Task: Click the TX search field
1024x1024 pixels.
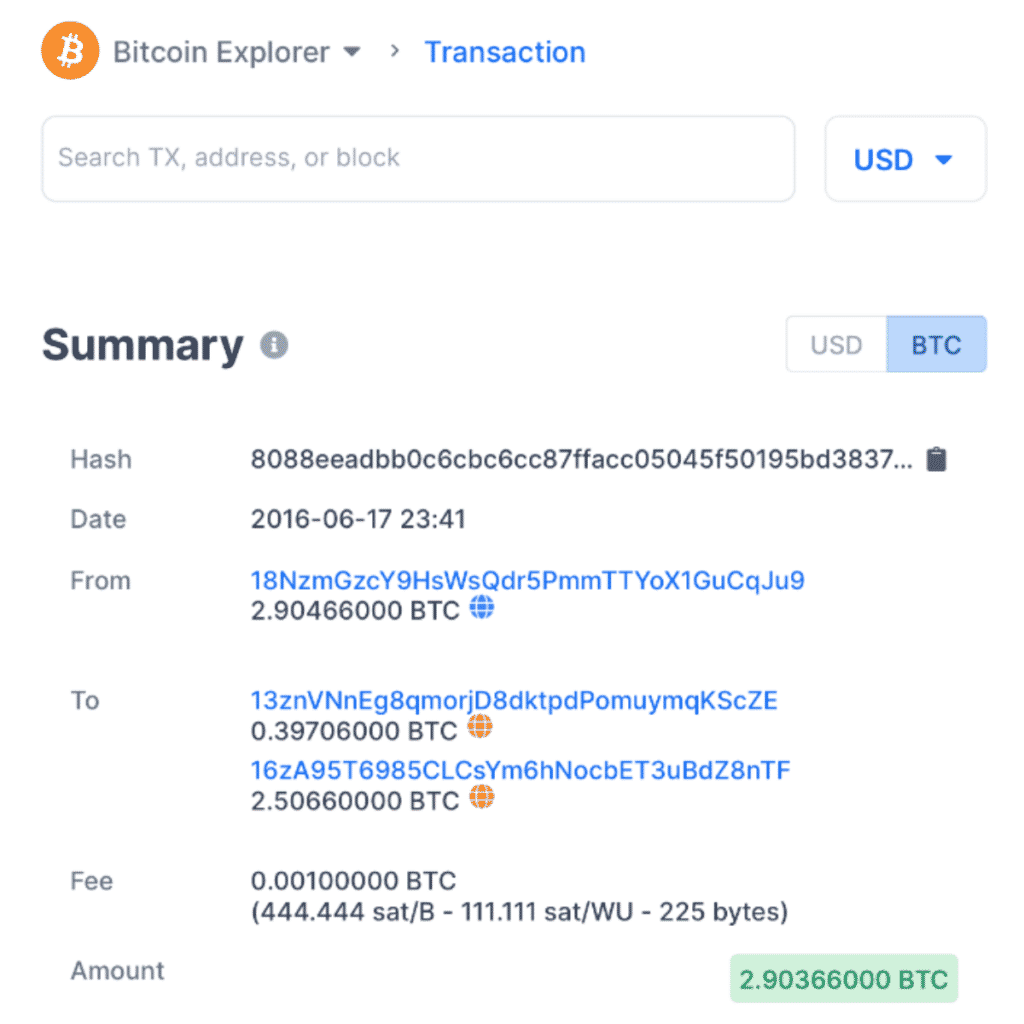Action: pyautogui.click(x=418, y=158)
